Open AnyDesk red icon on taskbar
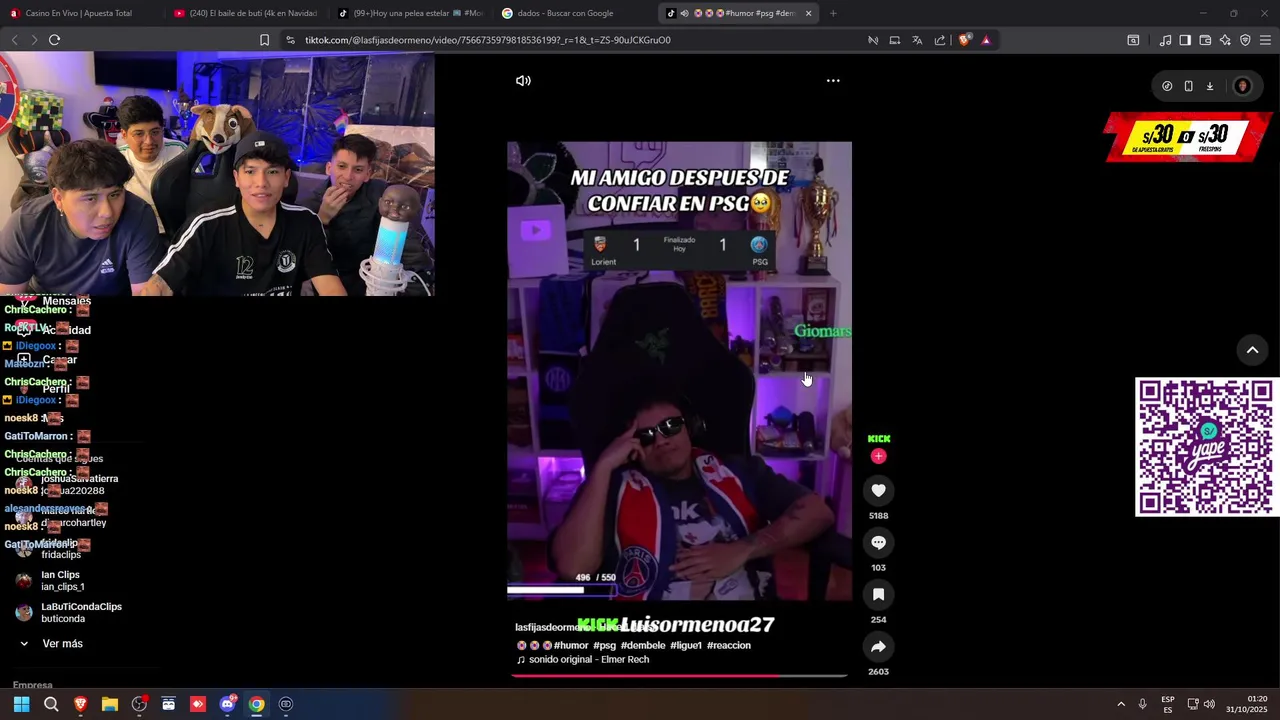The width and height of the screenshot is (1280, 720). coord(198,704)
